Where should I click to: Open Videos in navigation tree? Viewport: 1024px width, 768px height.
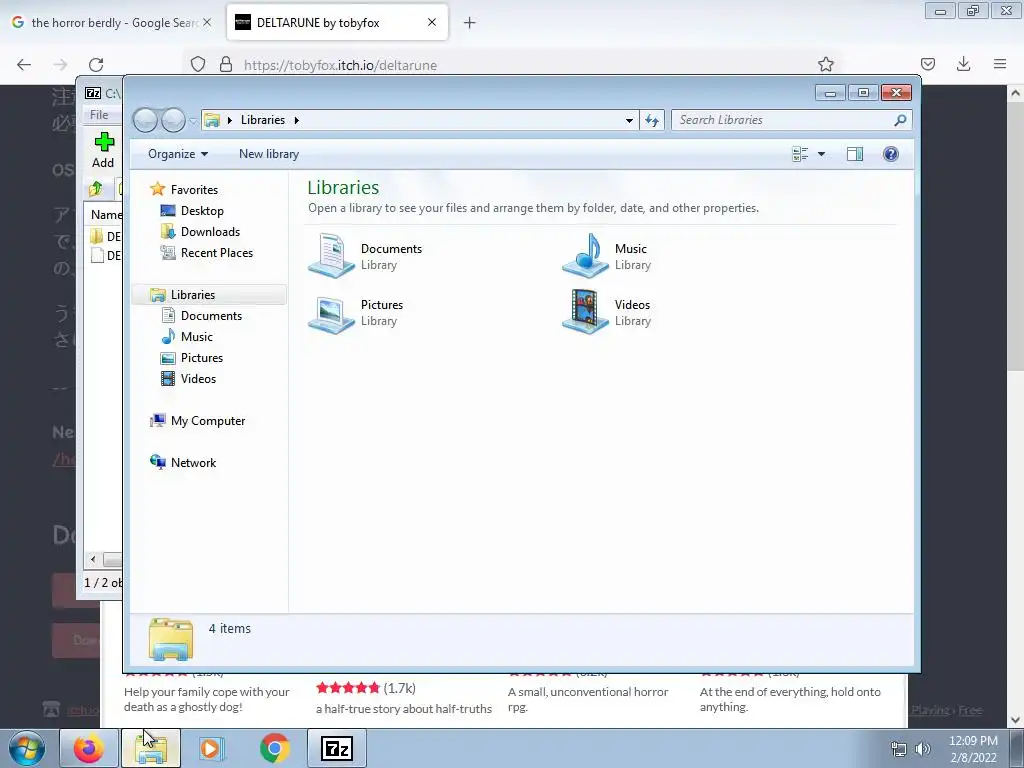click(x=198, y=379)
